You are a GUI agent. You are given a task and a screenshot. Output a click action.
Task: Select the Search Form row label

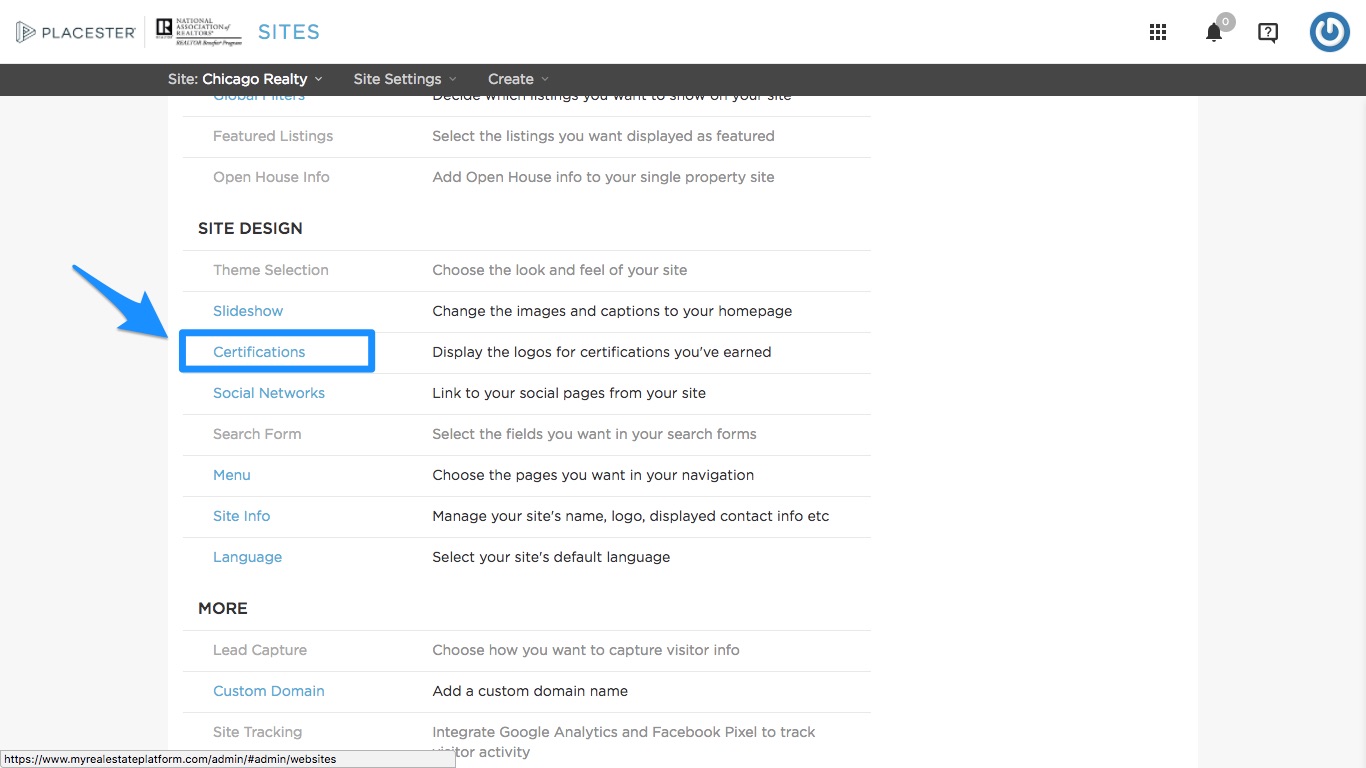point(257,434)
